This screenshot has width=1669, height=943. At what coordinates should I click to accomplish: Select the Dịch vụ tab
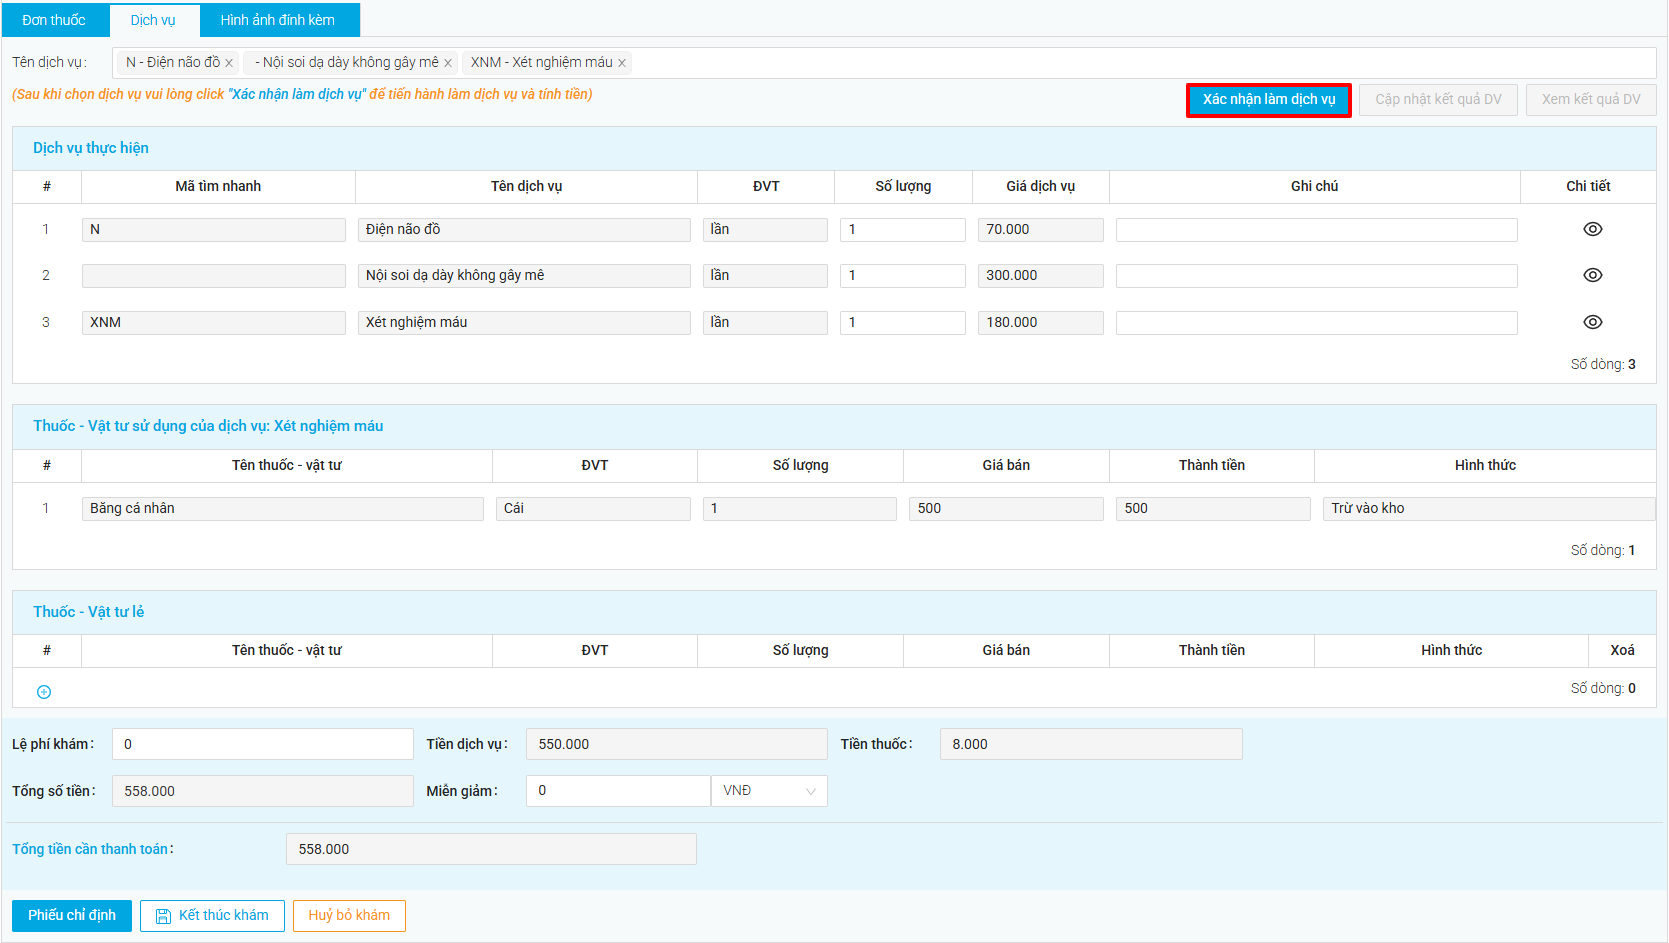(x=153, y=20)
